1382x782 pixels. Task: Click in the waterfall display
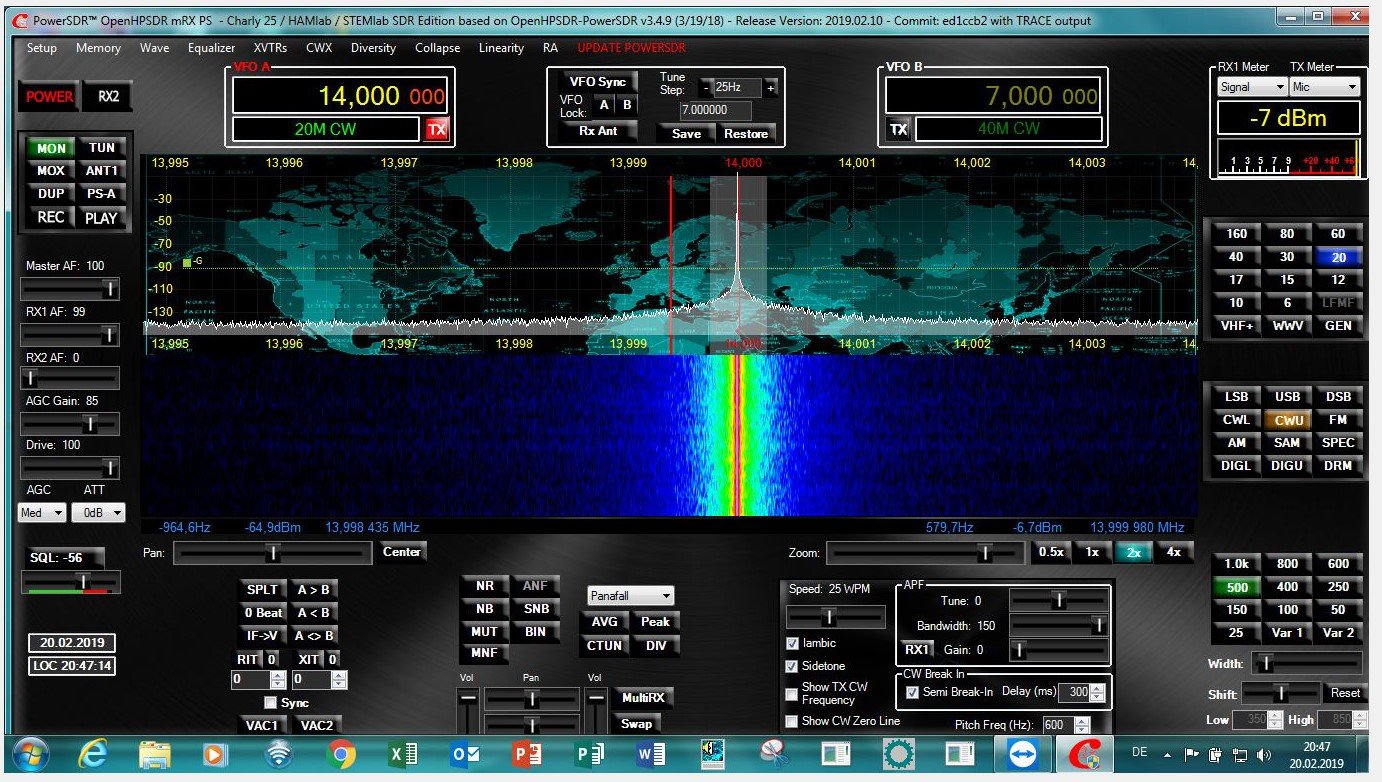point(668,435)
